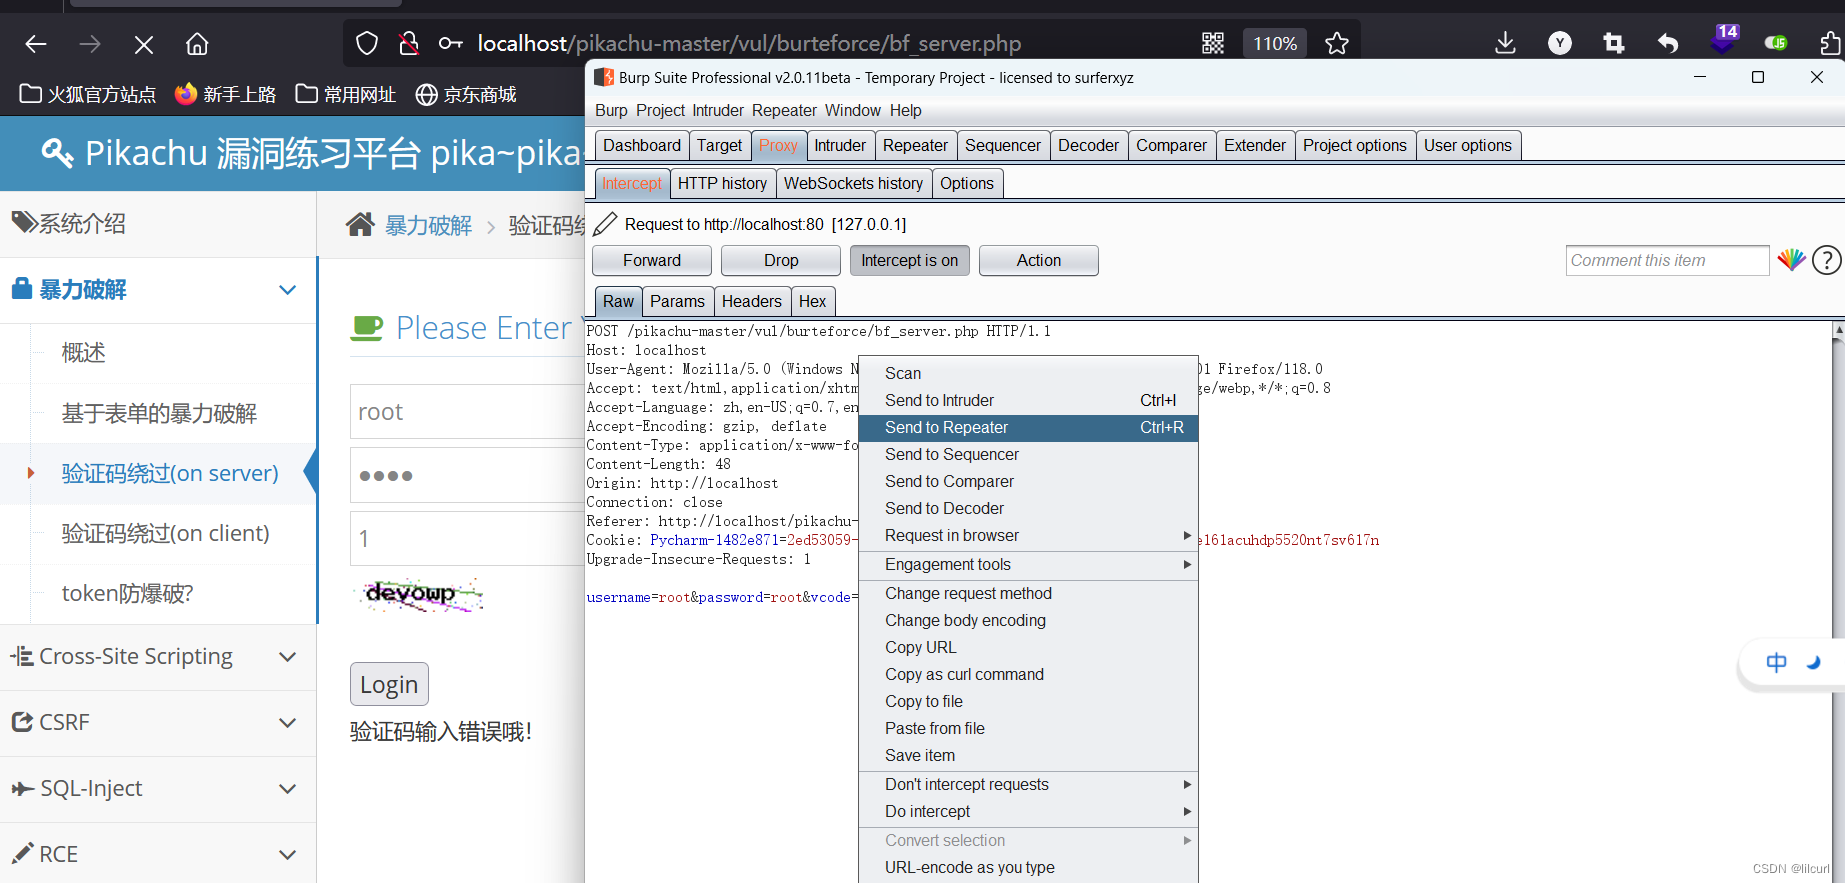The image size is (1845, 883).
Task: Switch to the HTTP history tab
Action: coord(722,183)
